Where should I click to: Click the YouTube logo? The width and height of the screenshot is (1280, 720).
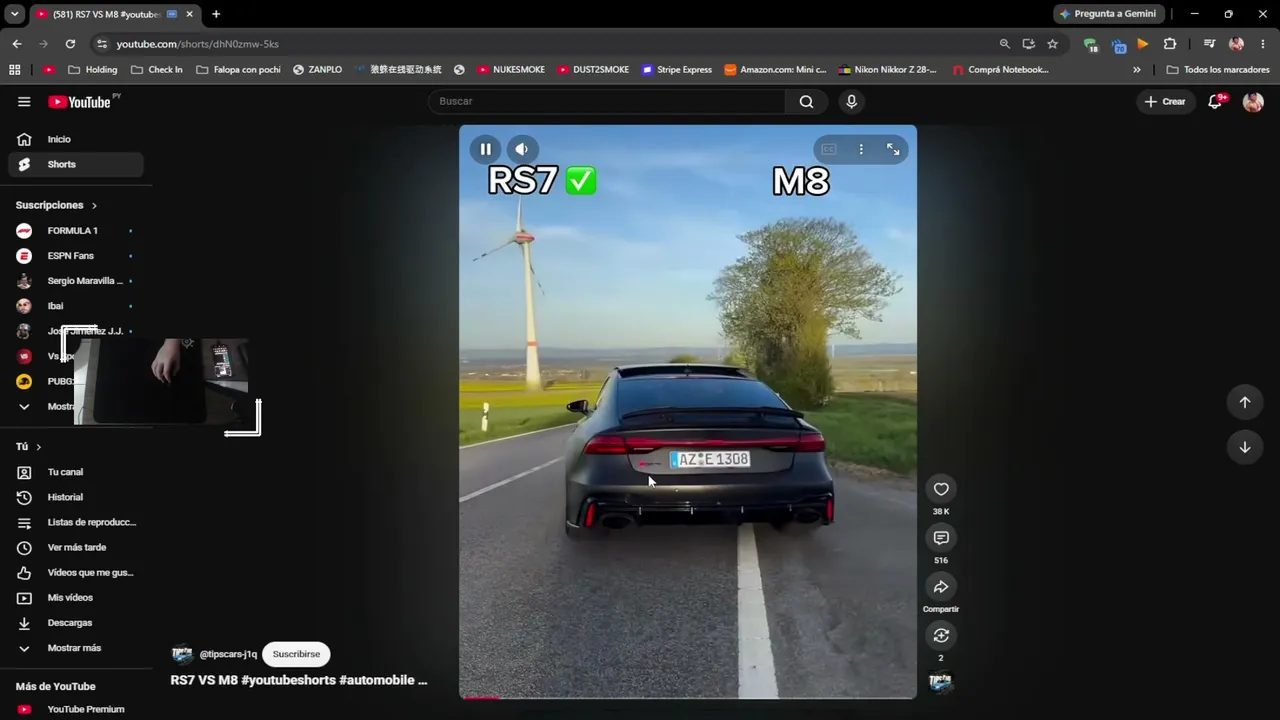tap(79, 102)
